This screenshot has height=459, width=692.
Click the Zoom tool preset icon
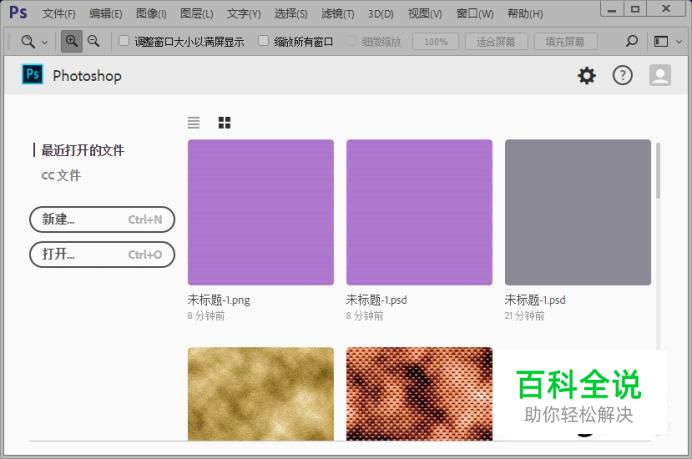coord(28,42)
